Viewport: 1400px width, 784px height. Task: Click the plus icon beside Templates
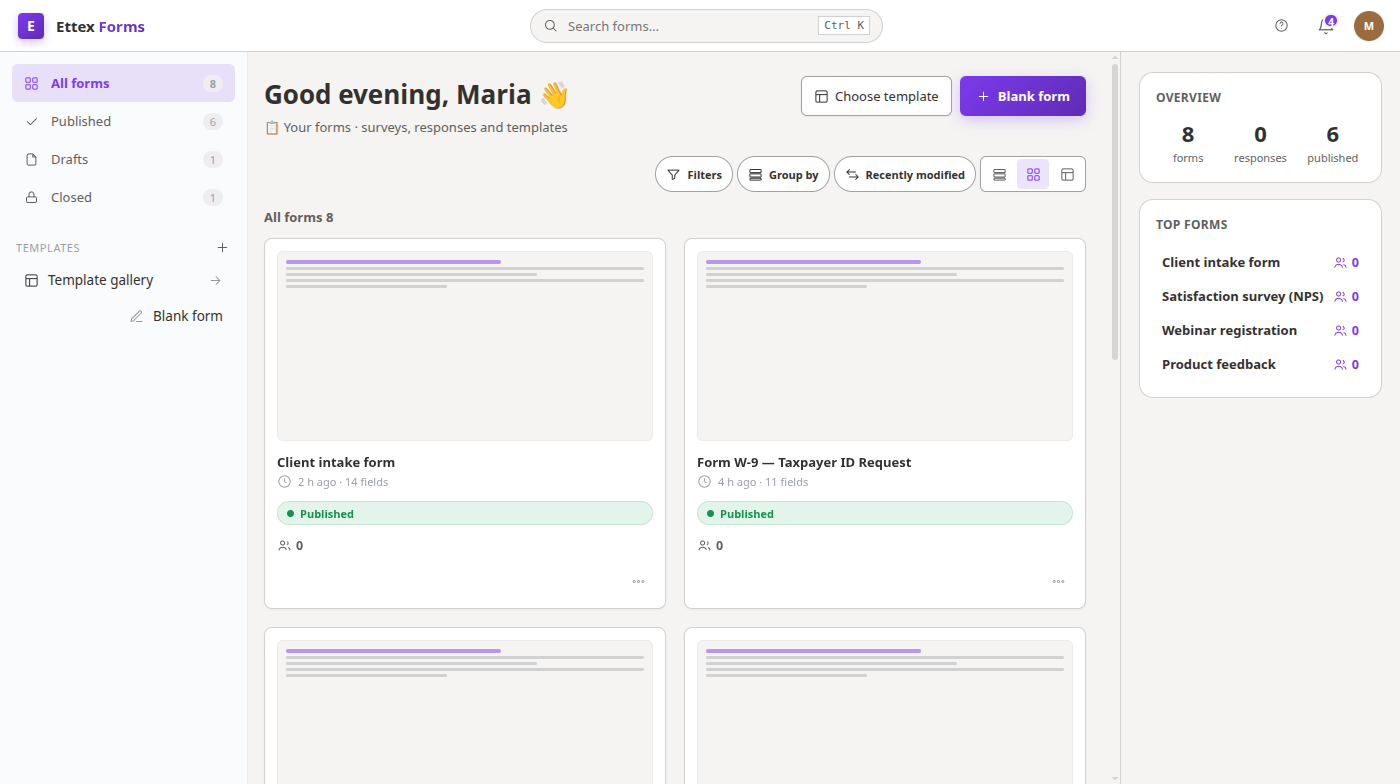[222, 248]
